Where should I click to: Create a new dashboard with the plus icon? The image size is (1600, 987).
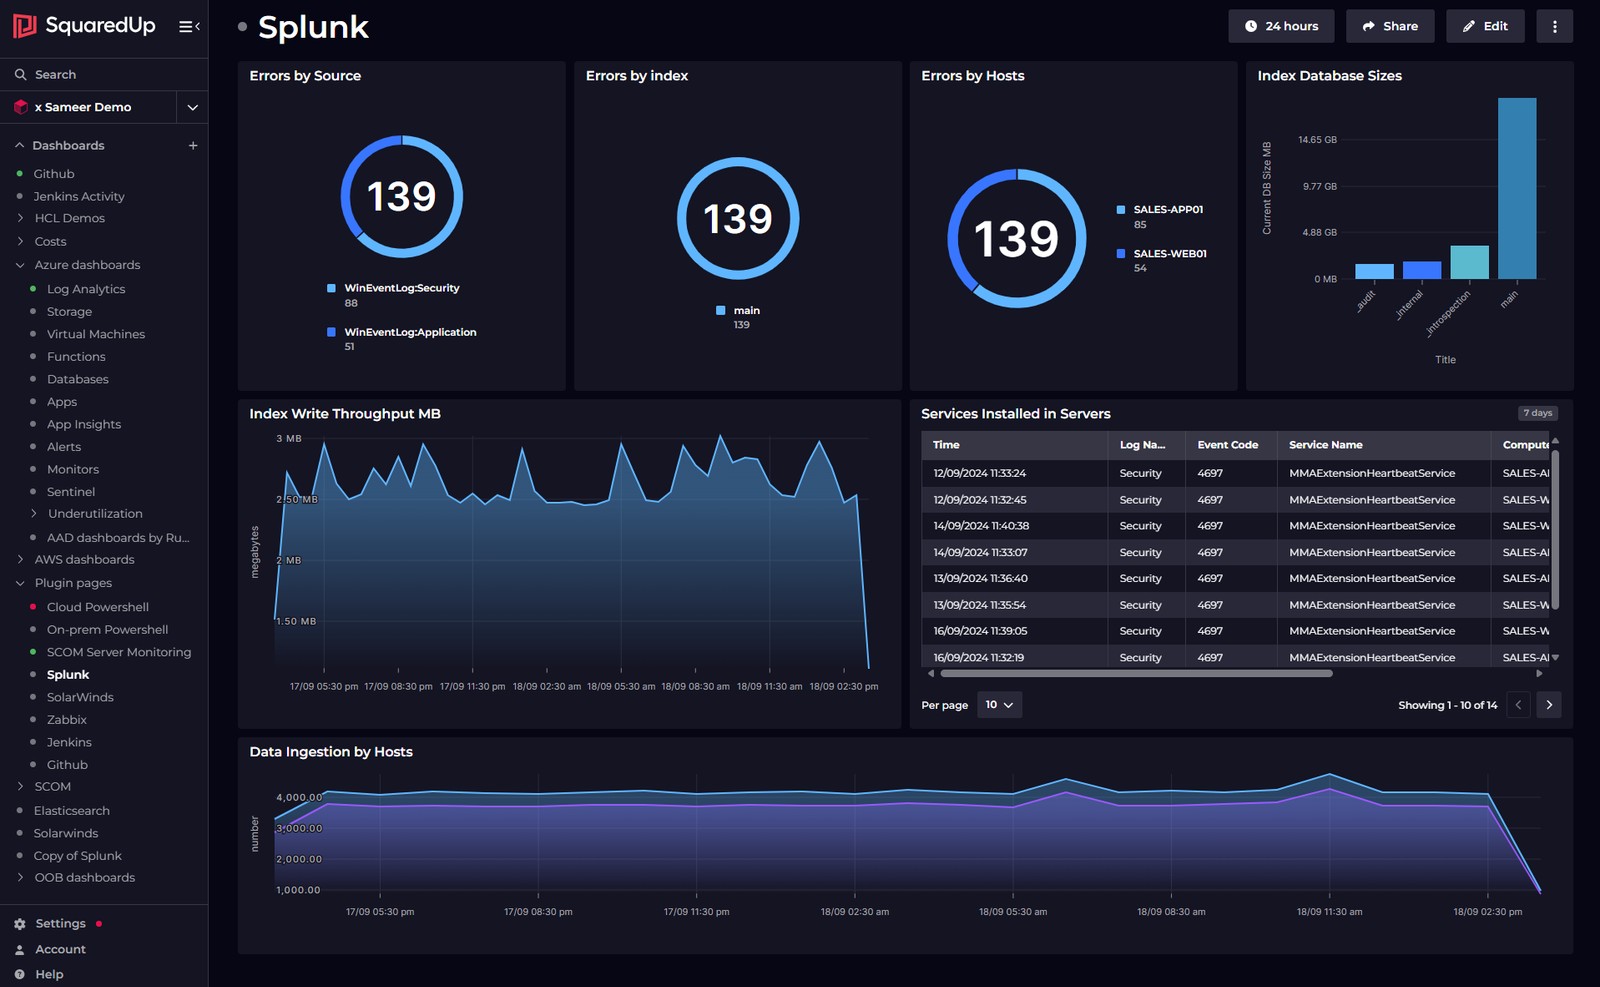pos(192,145)
